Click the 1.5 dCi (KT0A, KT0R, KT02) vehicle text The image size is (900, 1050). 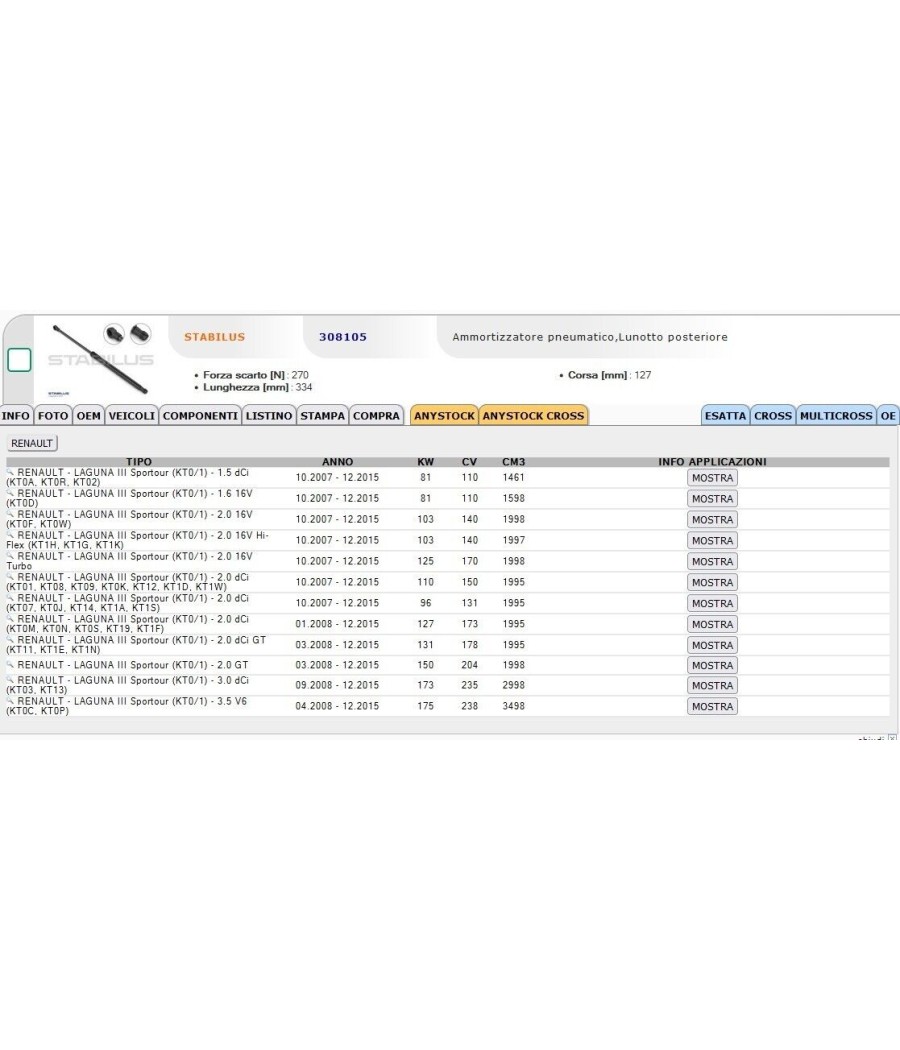point(127,477)
